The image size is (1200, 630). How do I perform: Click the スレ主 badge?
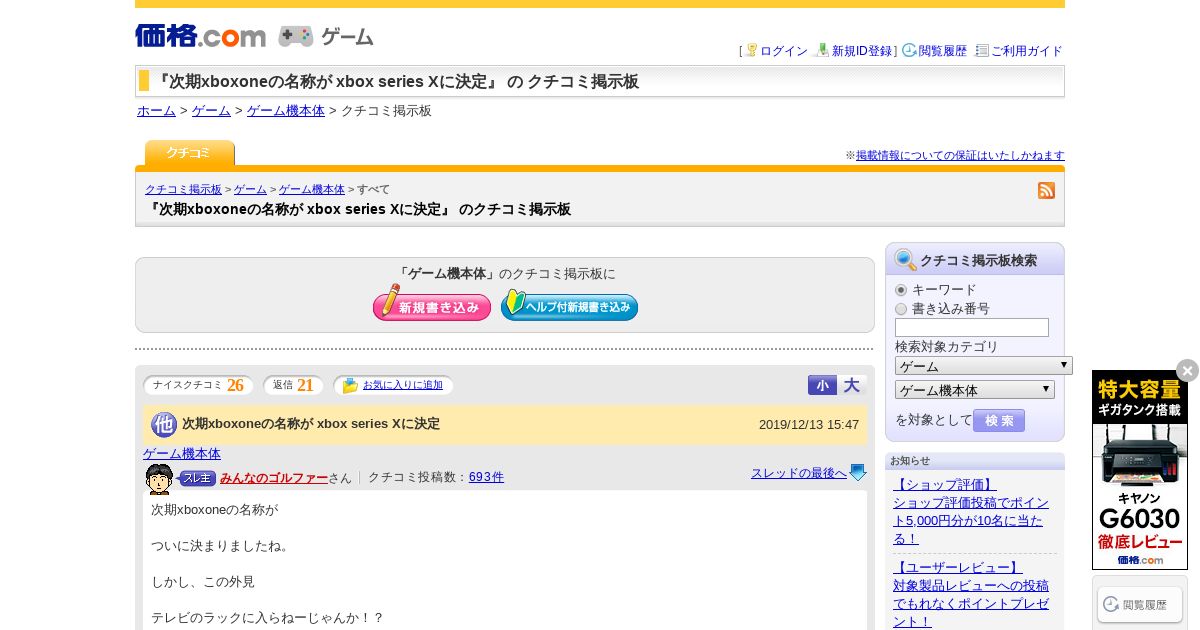[x=198, y=478]
